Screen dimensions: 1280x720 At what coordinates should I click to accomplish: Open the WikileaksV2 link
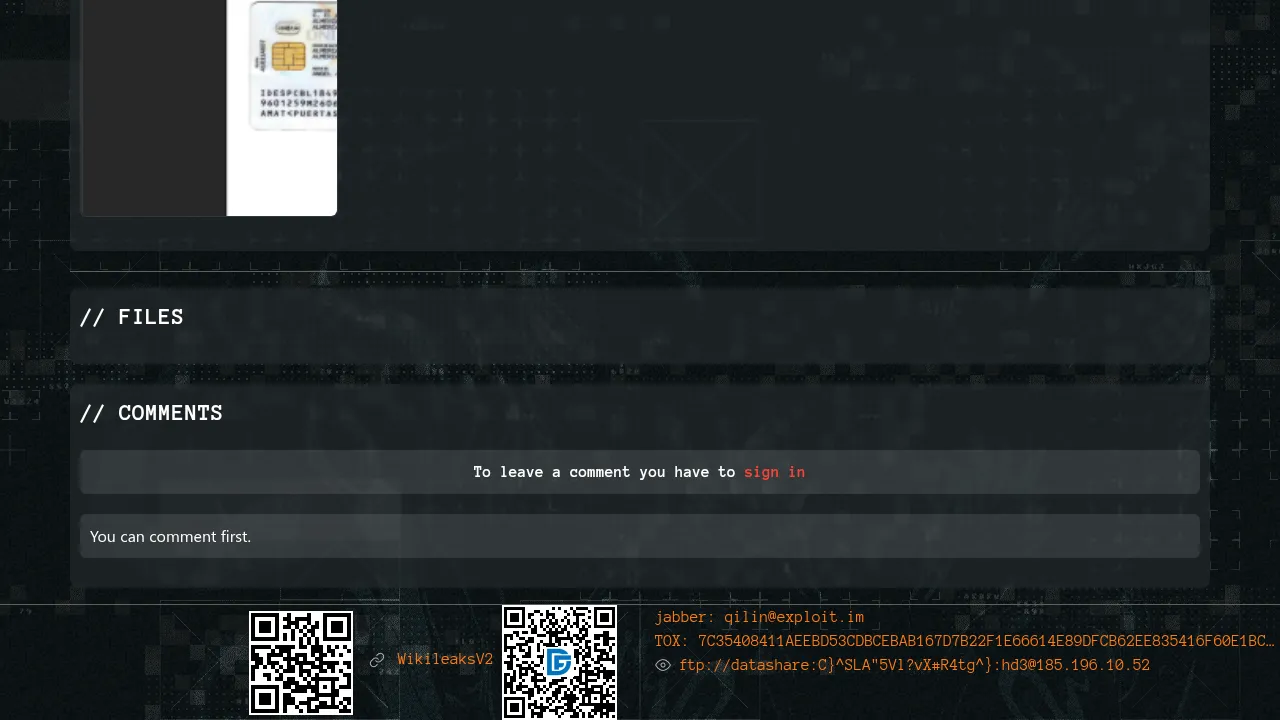point(445,660)
